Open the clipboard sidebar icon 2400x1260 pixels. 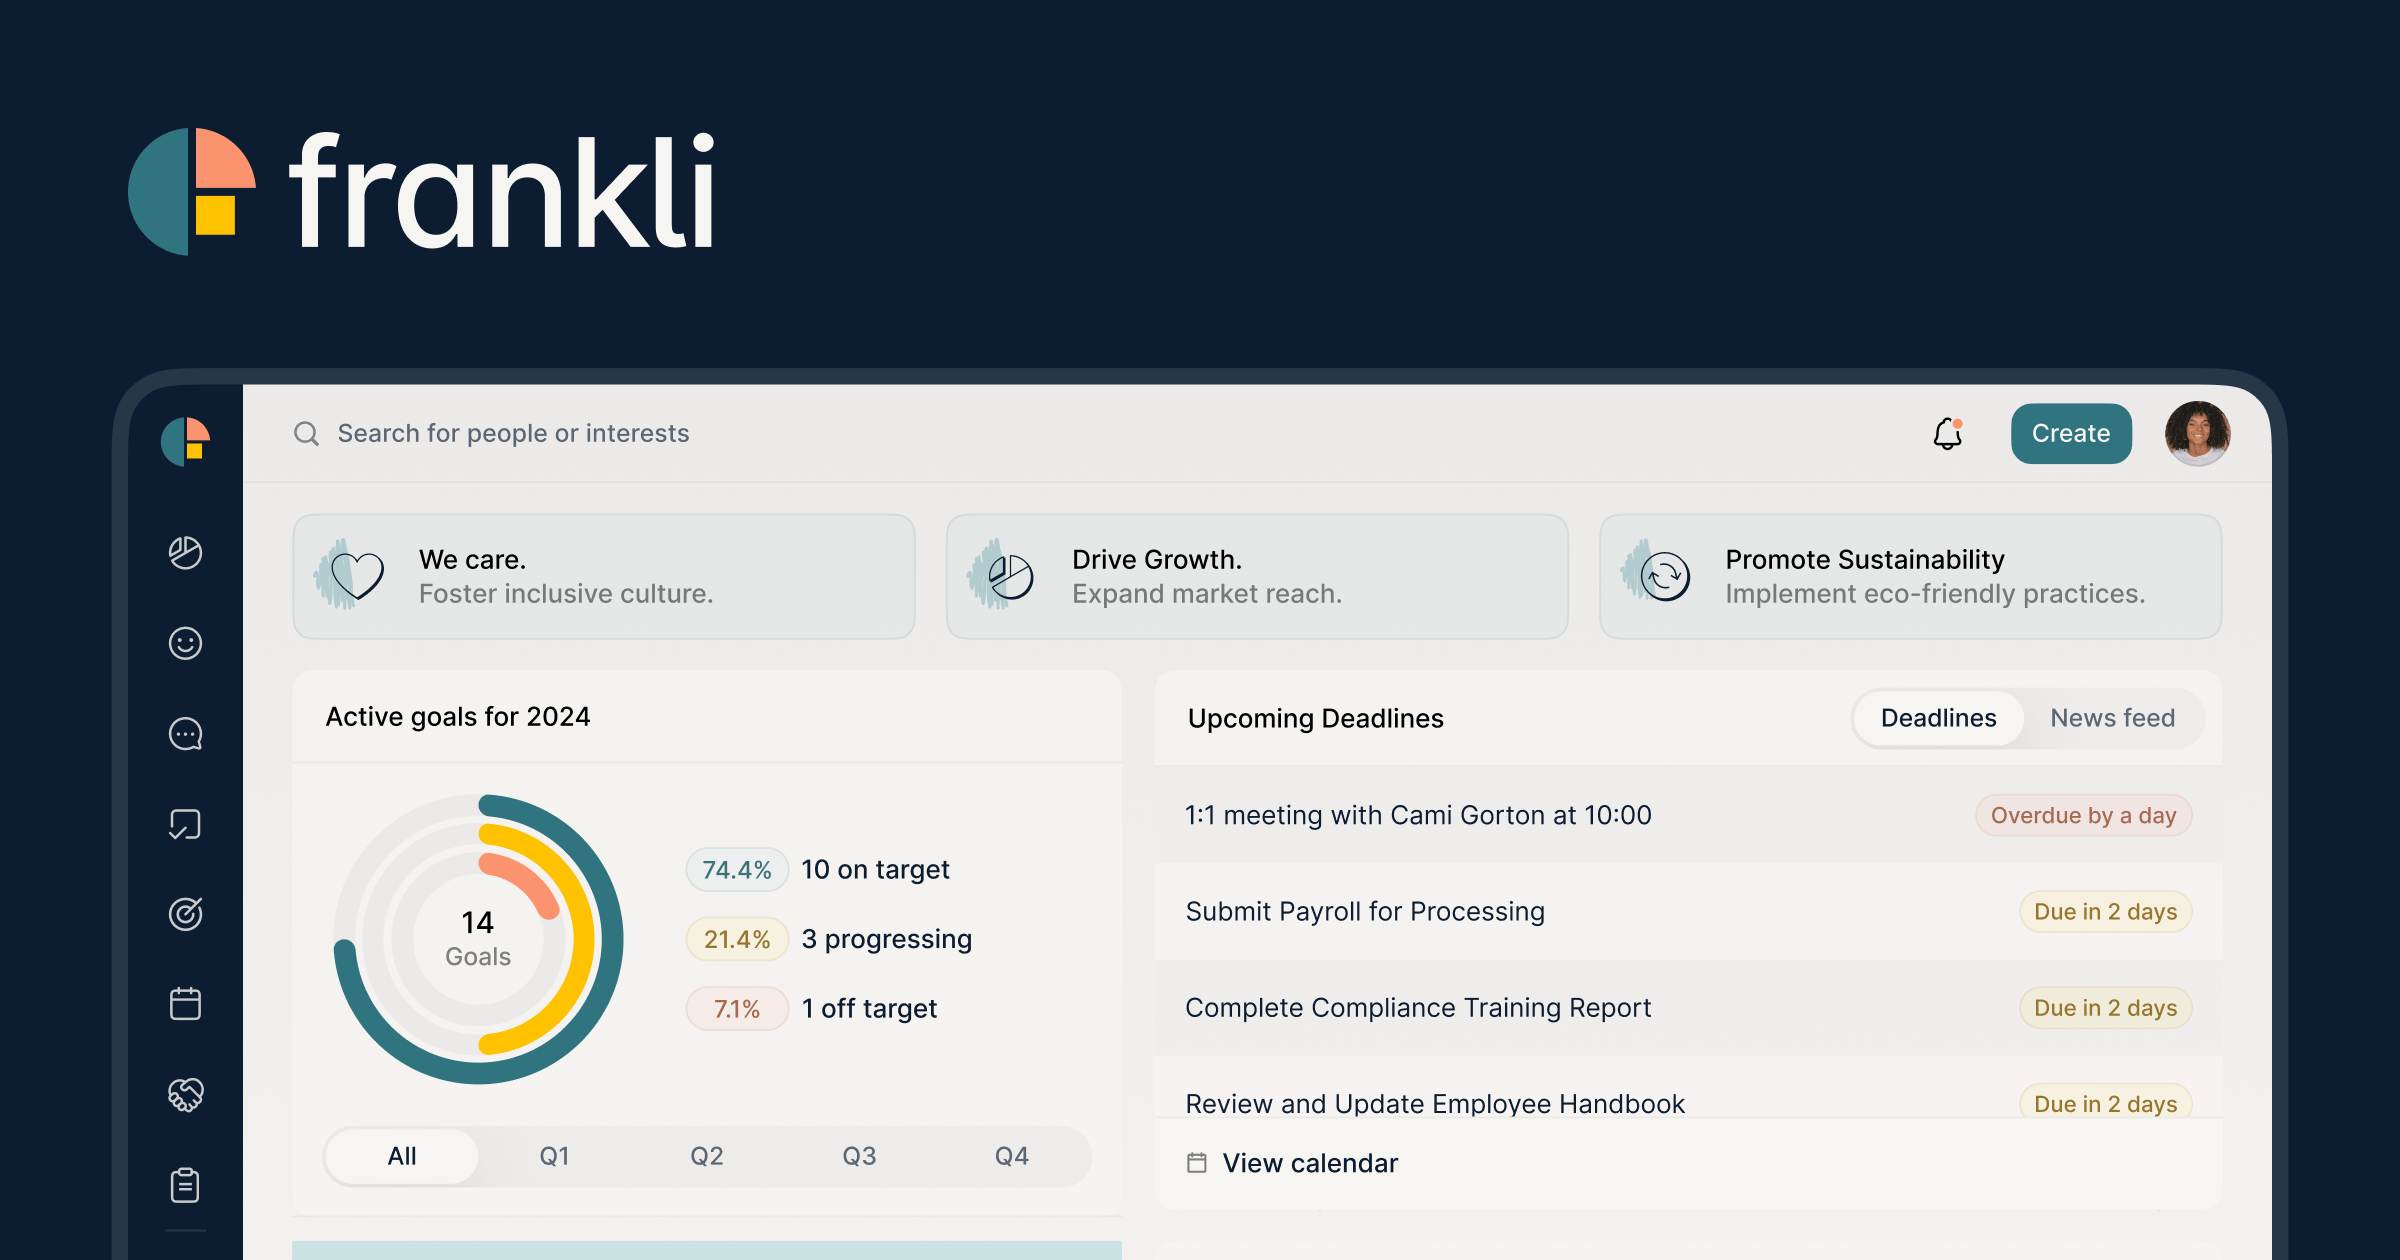tap(186, 1185)
